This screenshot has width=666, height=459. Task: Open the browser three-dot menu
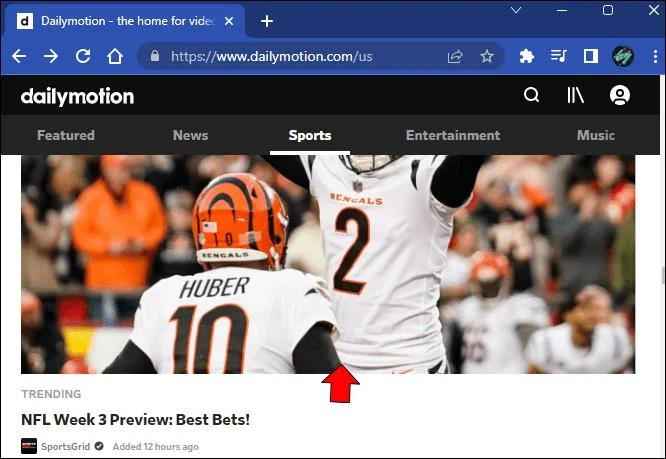655,56
